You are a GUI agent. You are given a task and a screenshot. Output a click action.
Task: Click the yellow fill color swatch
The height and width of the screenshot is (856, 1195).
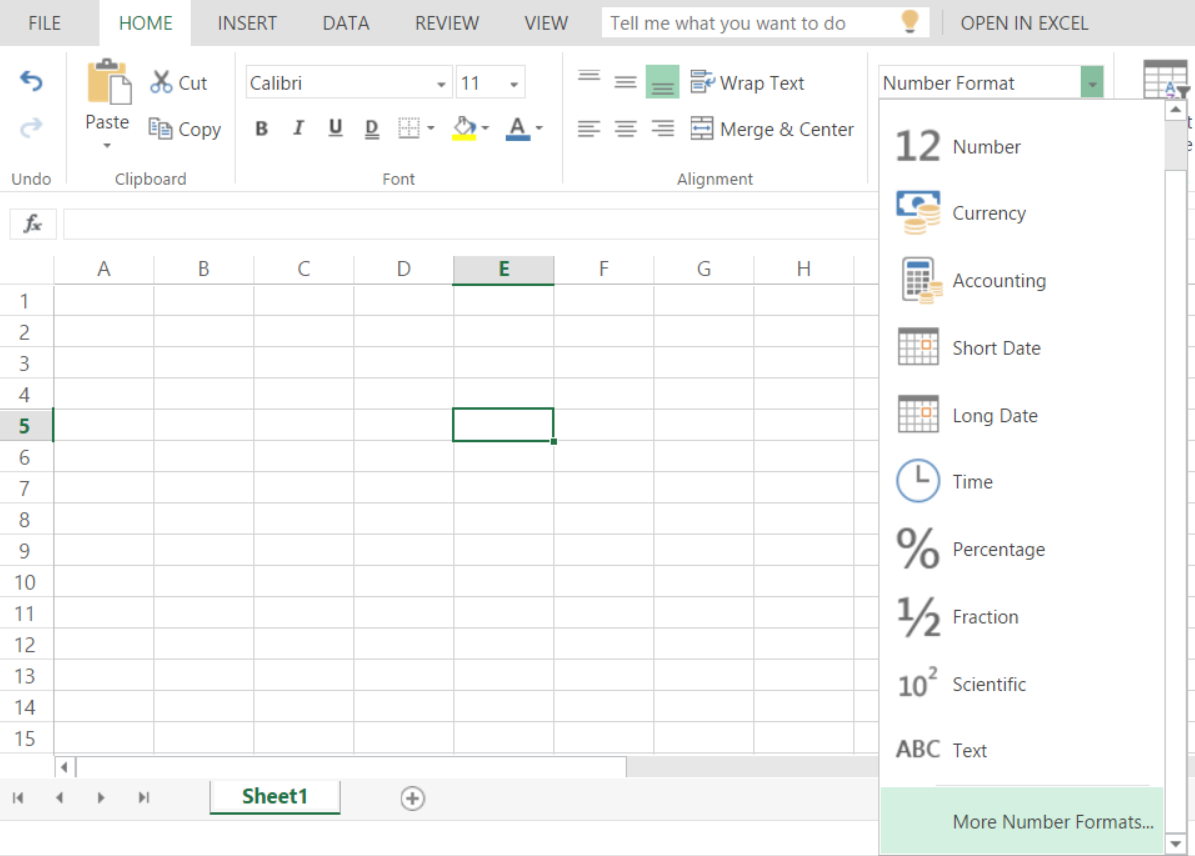pyautogui.click(x=465, y=135)
